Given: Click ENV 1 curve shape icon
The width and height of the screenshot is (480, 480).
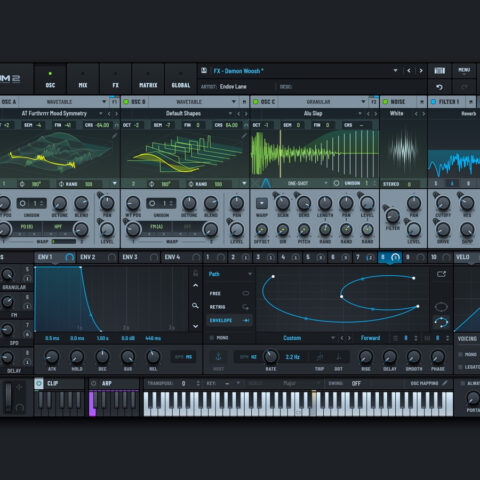Looking at the screenshot, I should tap(69, 257).
